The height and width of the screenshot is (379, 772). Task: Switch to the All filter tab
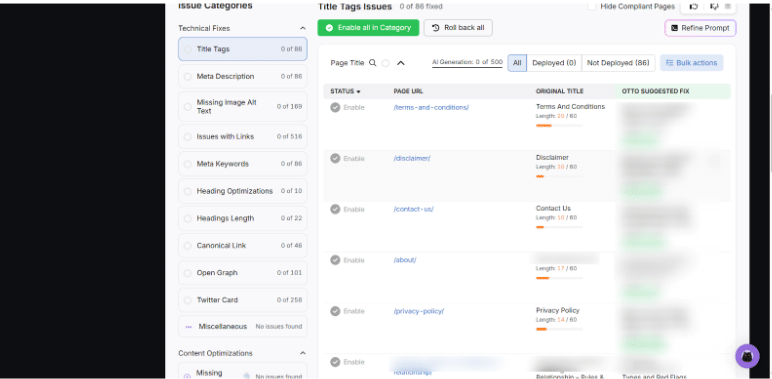[517, 63]
